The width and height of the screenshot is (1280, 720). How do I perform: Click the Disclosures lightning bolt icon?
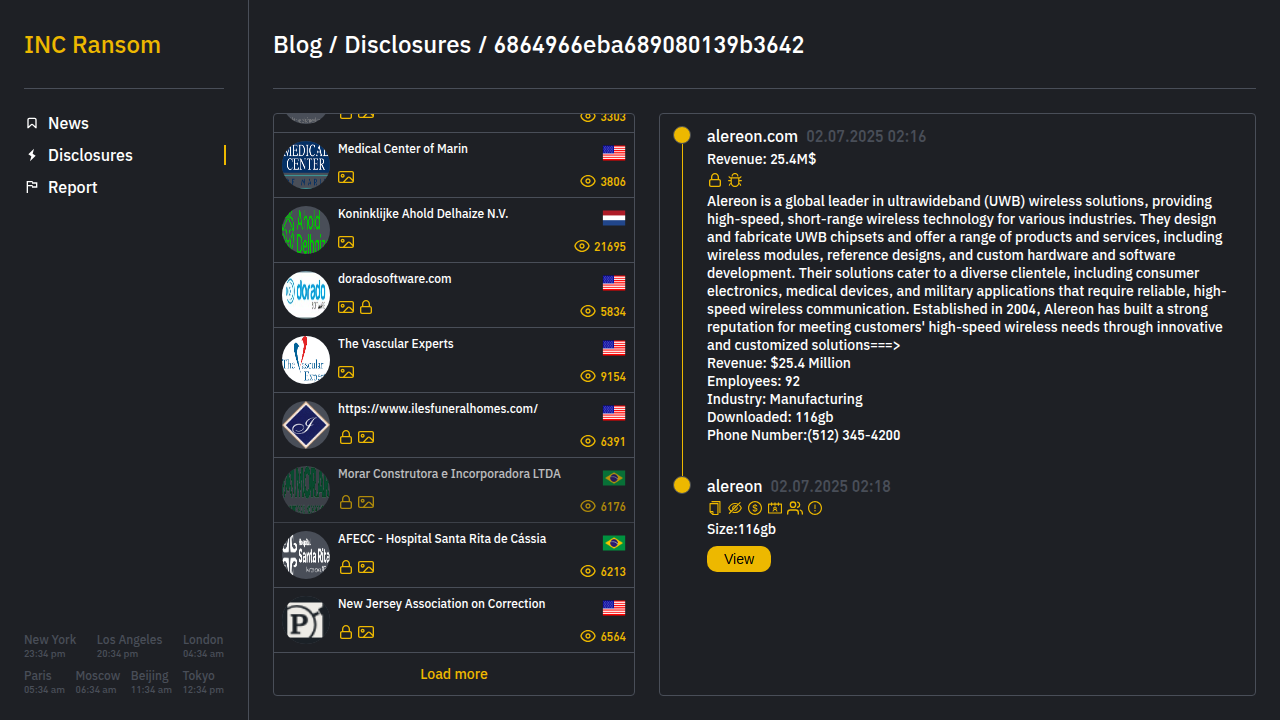pos(32,155)
